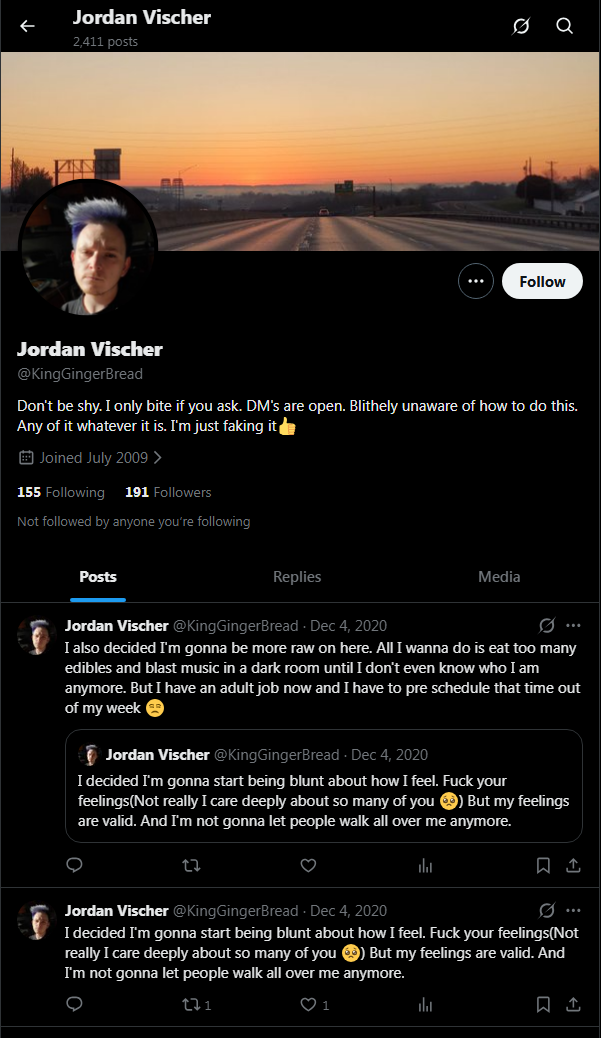Bookmark the first post
Screen dimensions: 601x1038
click(x=543, y=865)
